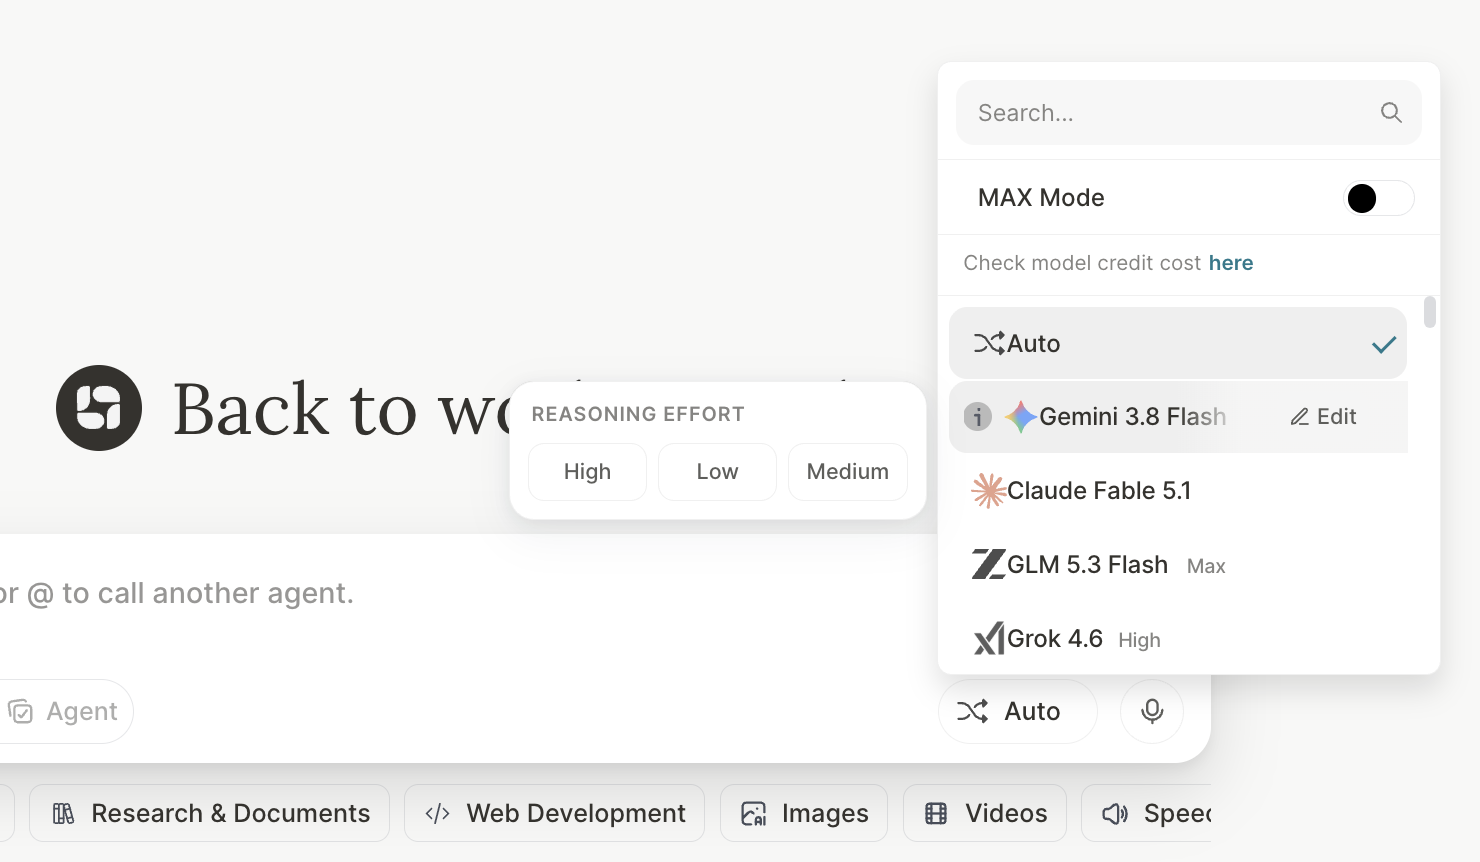Open the Videos category

click(985, 813)
